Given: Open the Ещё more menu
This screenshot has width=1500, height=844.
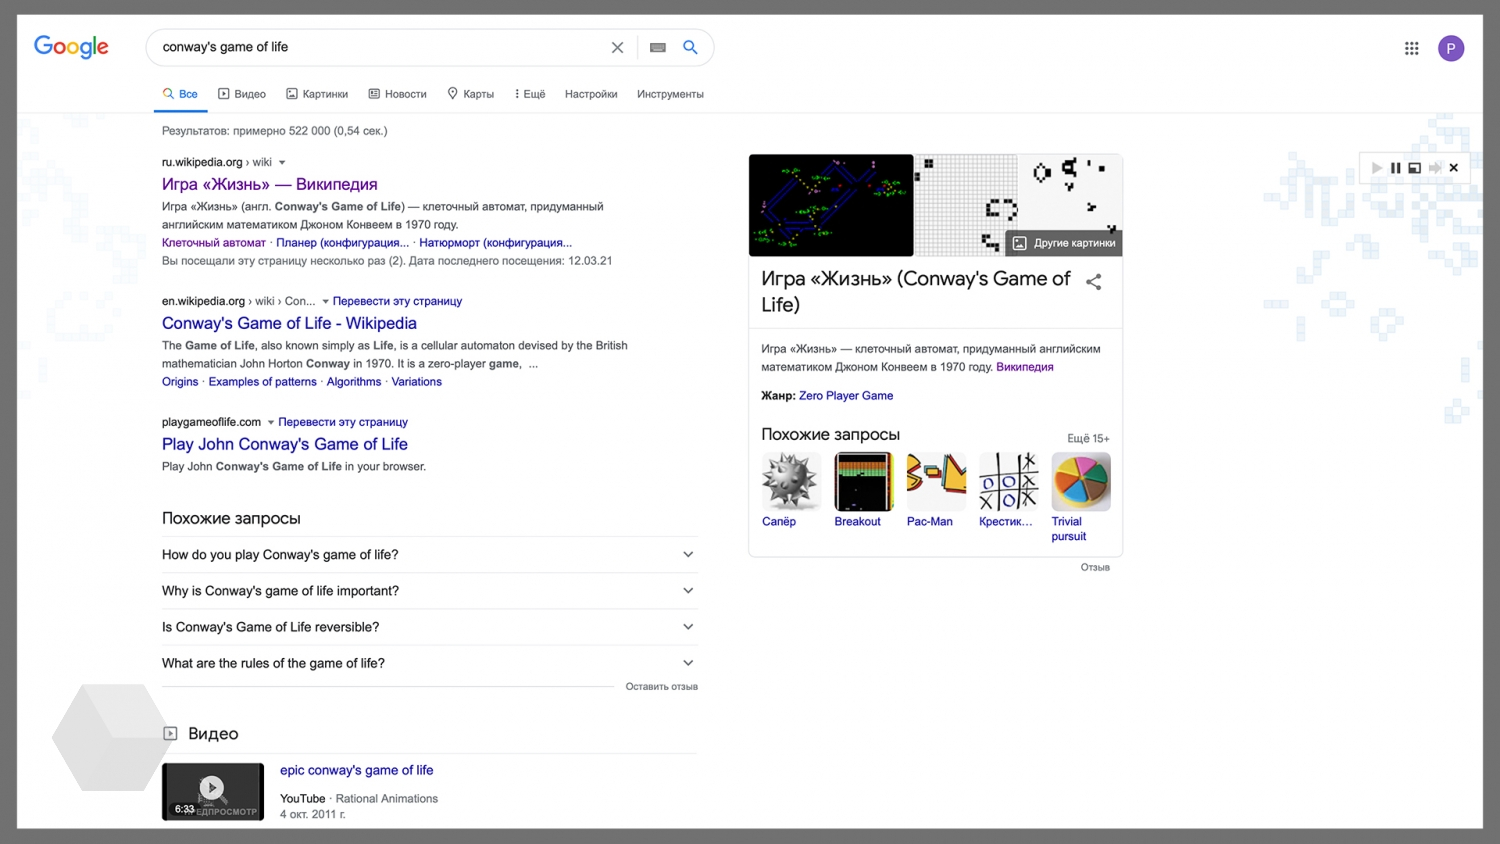Looking at the screenshot, I should point(530,94).
